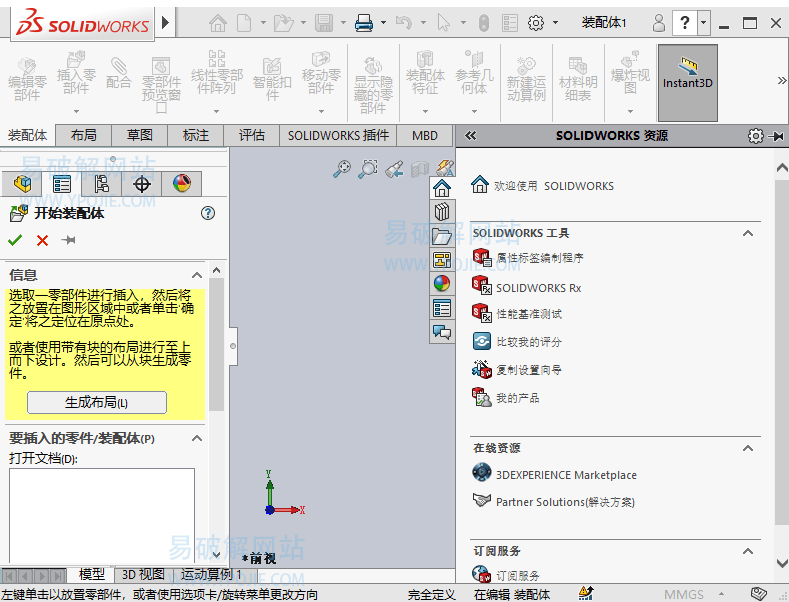Pin the SOLIDWORKS 资源 task pane
This screenshot has height=602, width=789.
(x=776, y=136)
